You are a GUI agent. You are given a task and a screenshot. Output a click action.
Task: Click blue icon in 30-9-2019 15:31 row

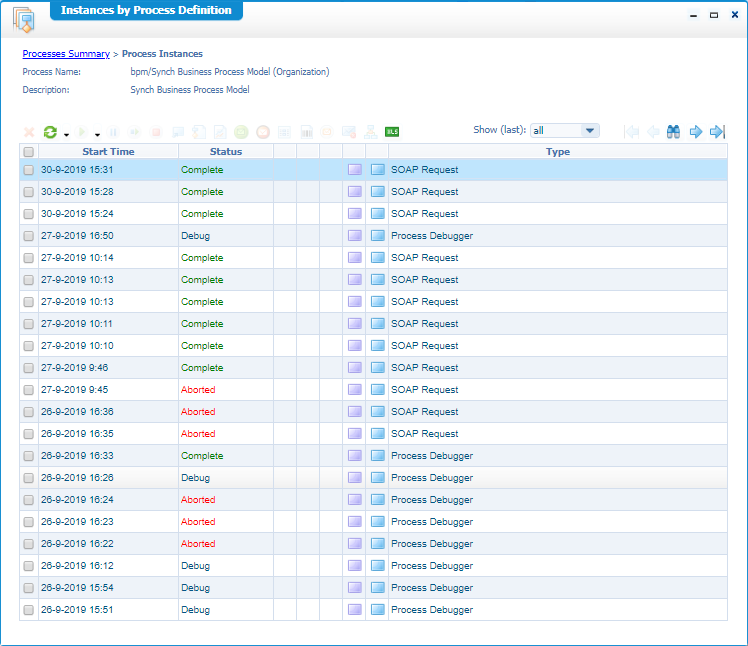377,169
